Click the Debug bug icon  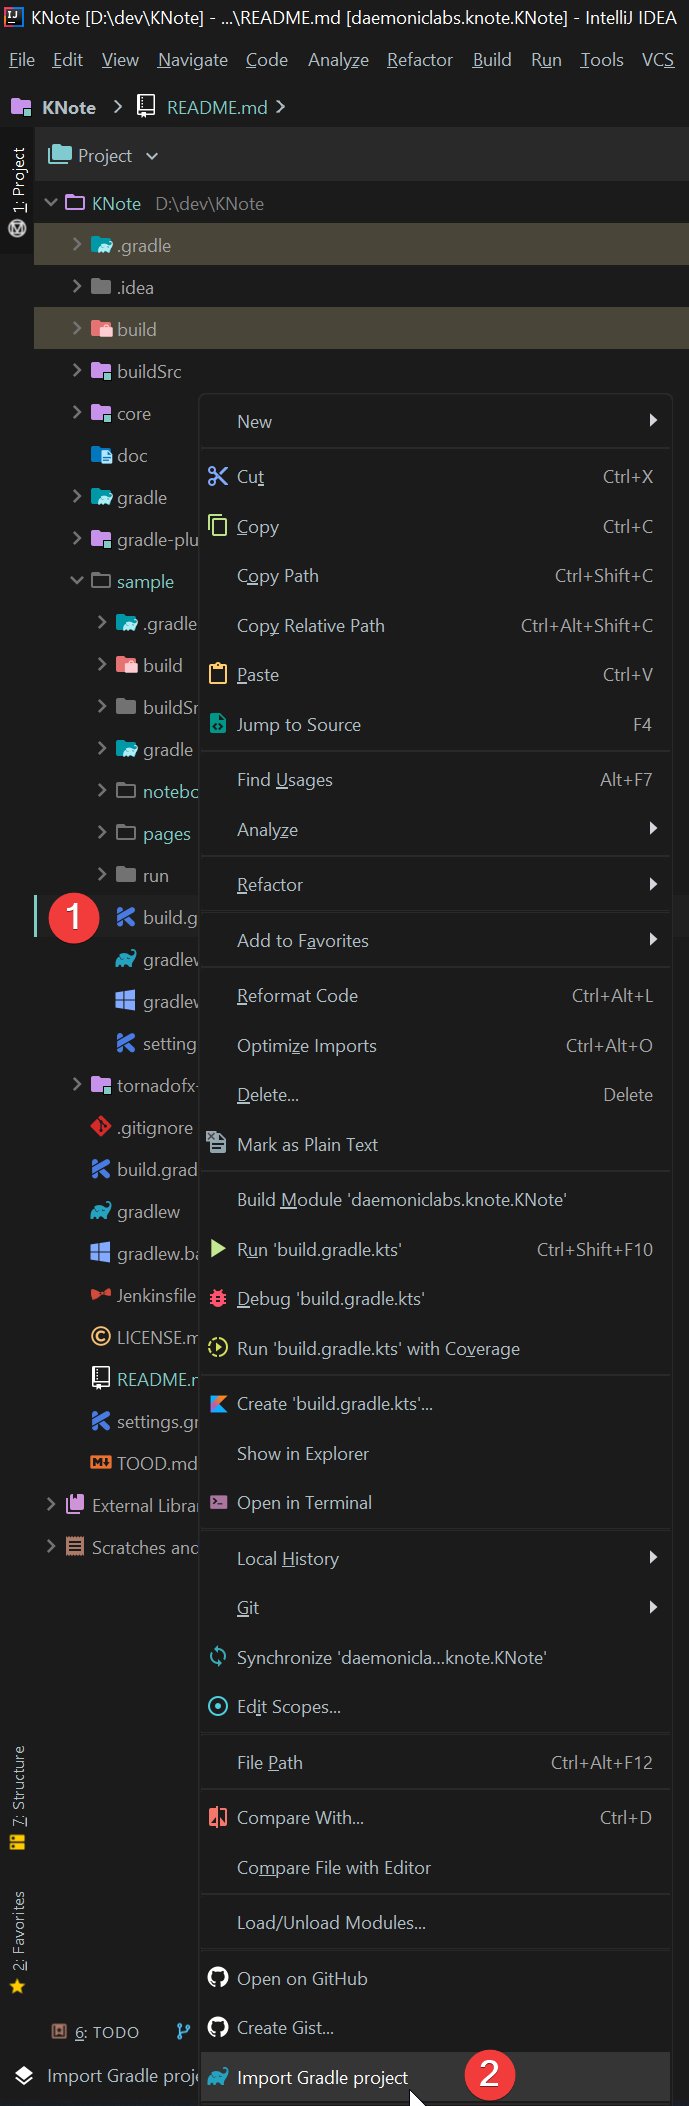coord(218,1298)
